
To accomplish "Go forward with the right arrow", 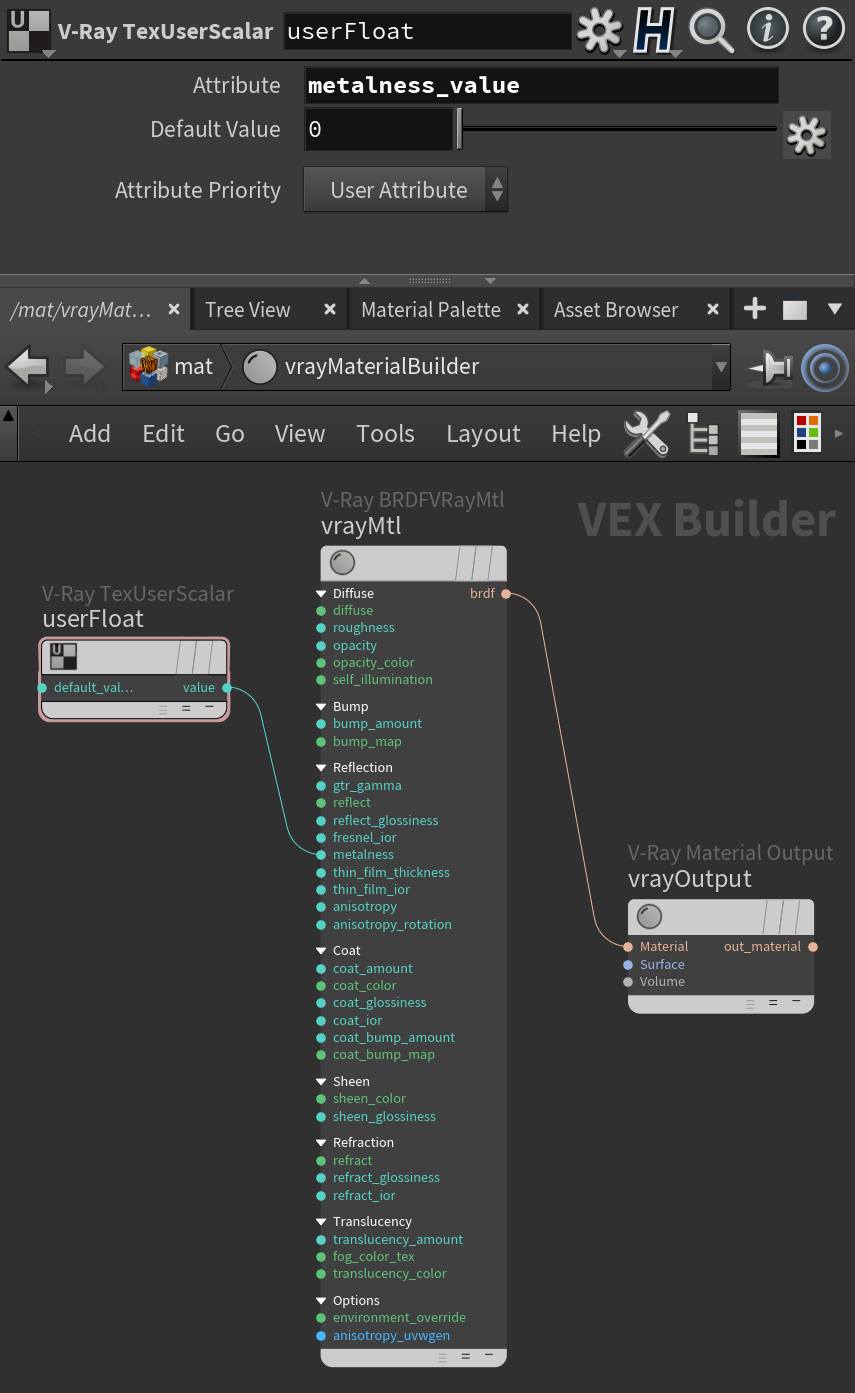I will coord(84,368).
